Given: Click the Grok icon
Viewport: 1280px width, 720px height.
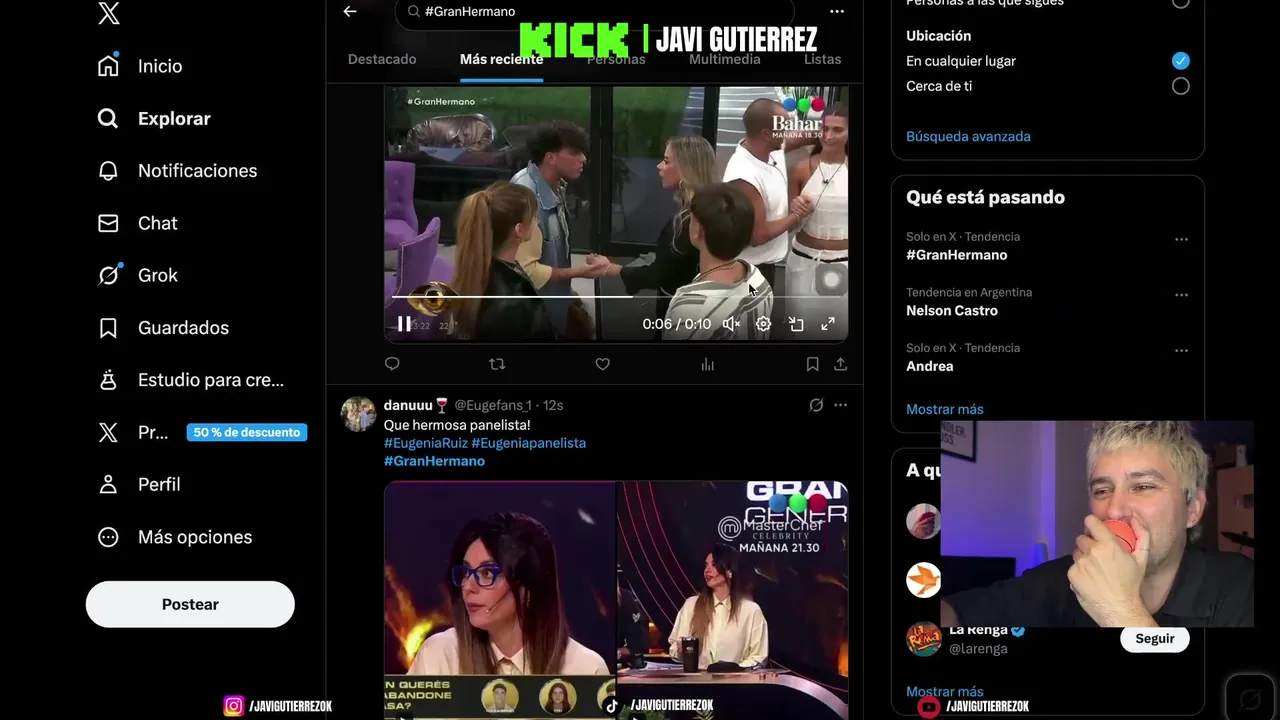Looking at the screenshot, I should point(108,275).
